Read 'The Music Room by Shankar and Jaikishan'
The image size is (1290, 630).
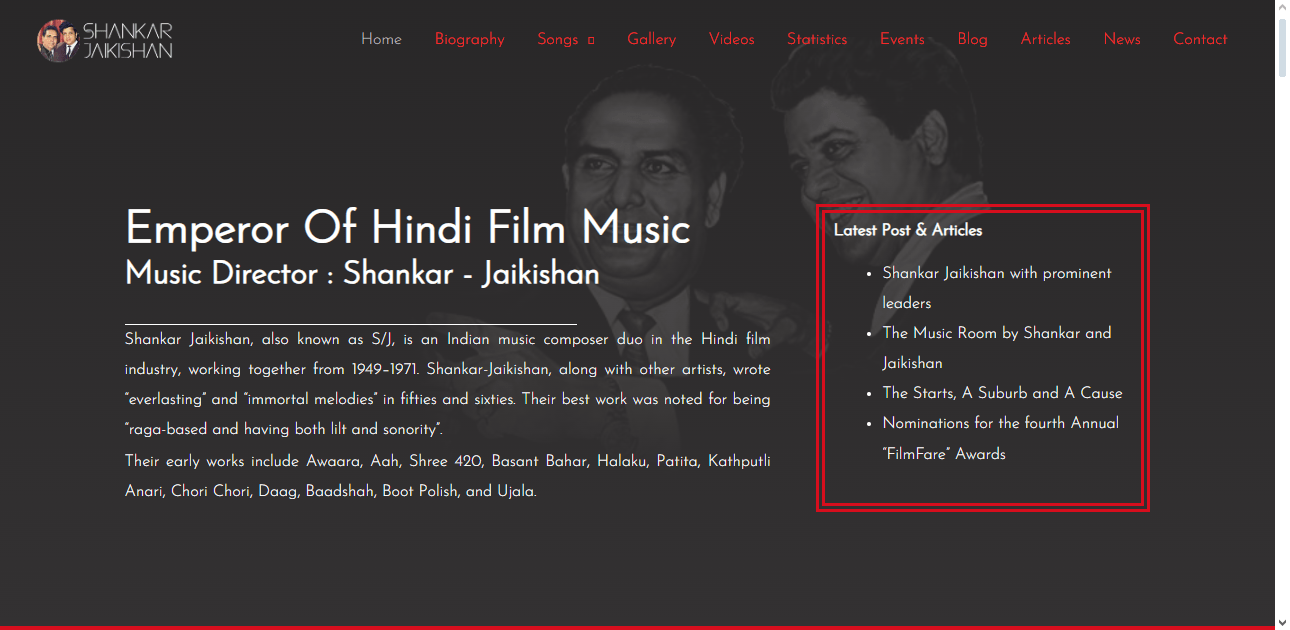coord(996,333)
